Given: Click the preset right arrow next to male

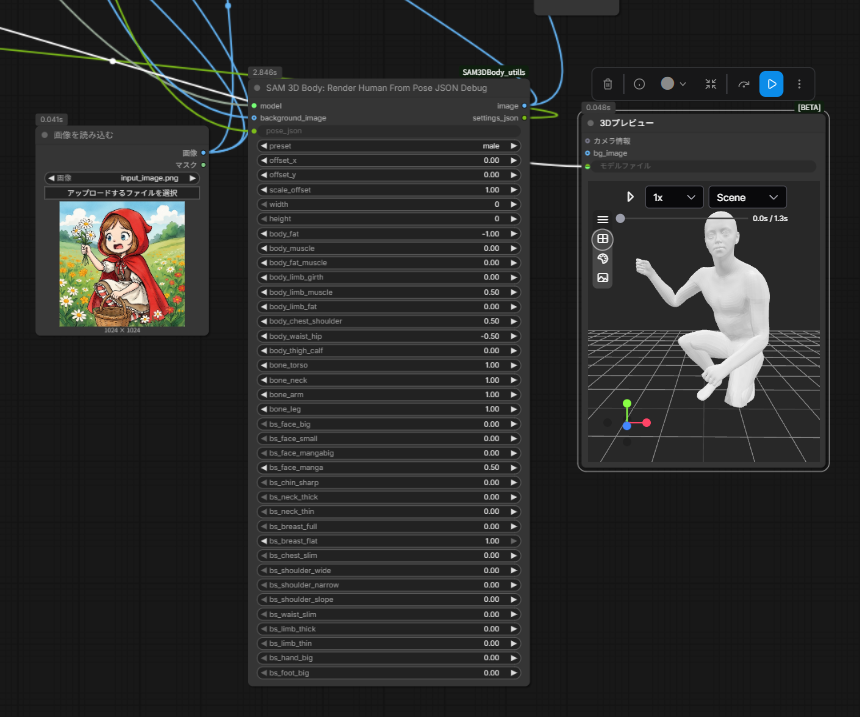Looking at the screenshot, I should (513, 146).
